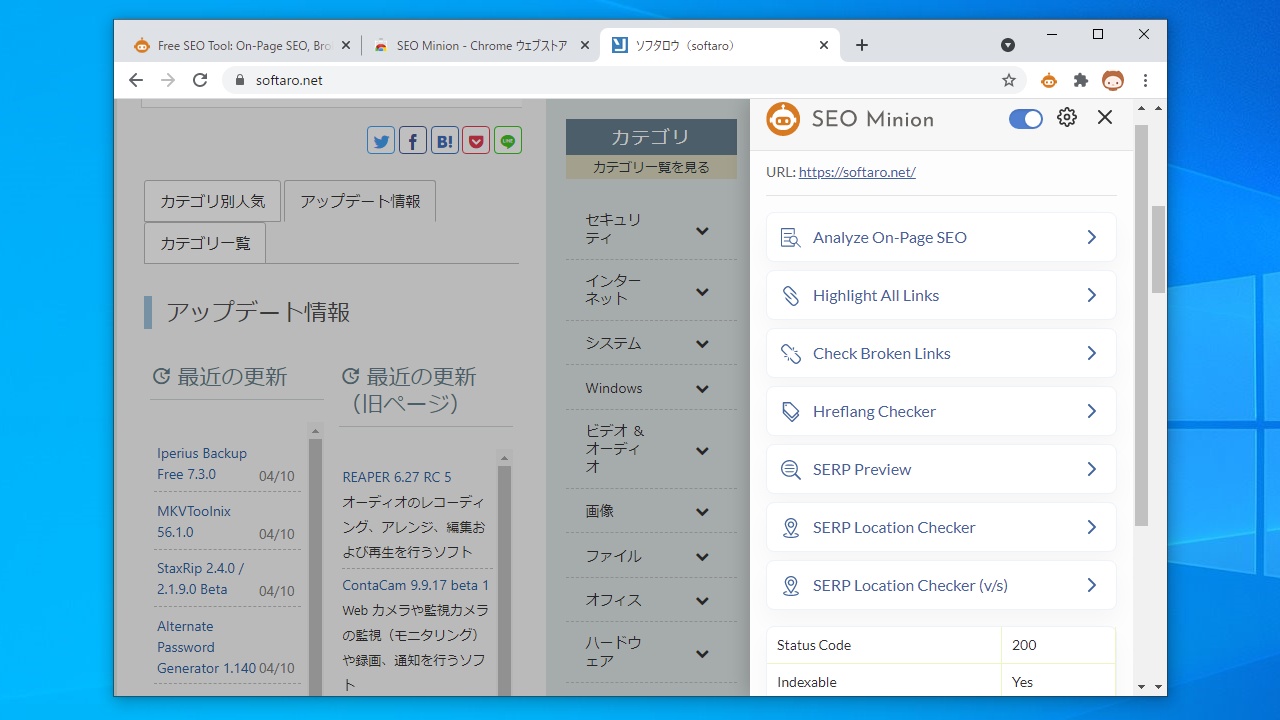
Task: Open Alternate Password Generator 1.140 link
Action: tap(206, 647)
